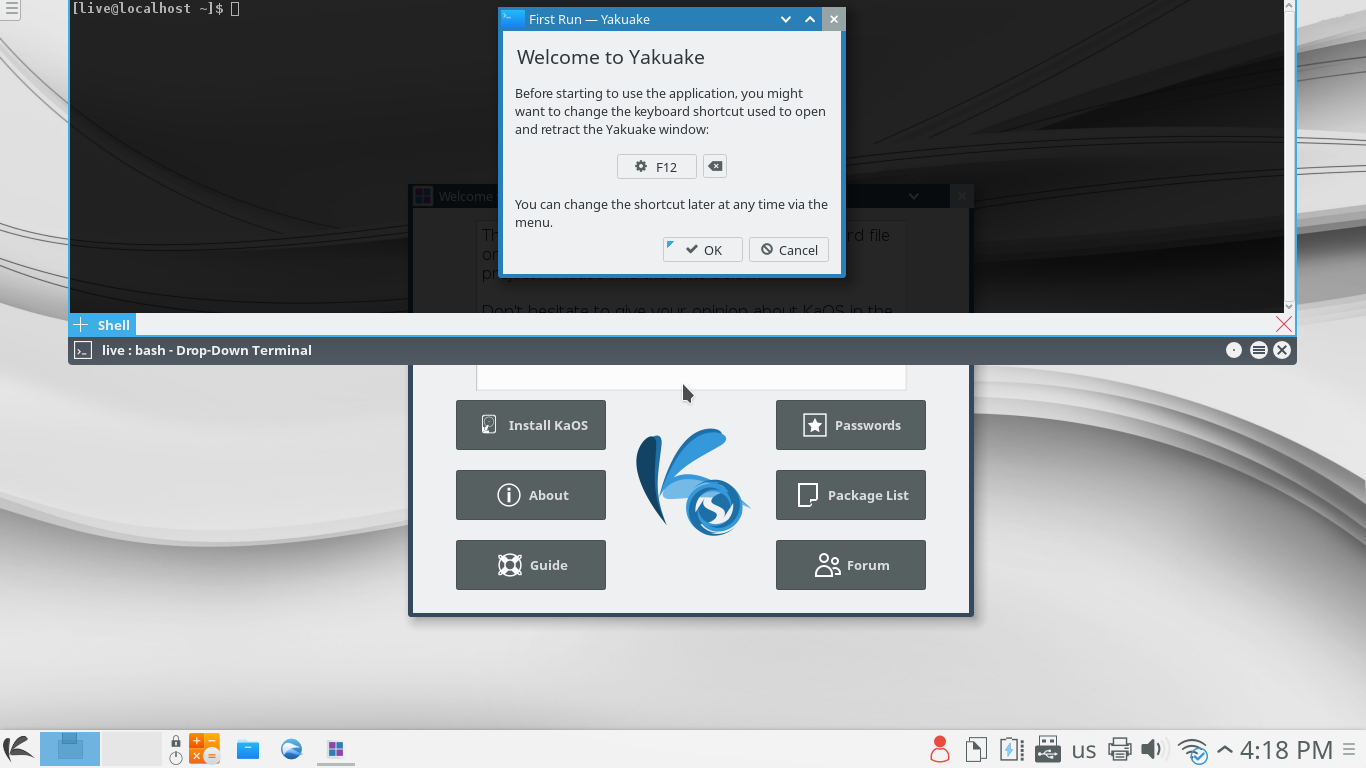Change the F12 shortcut key button
Screen dimensions: 1366x768
pos(656,167)
